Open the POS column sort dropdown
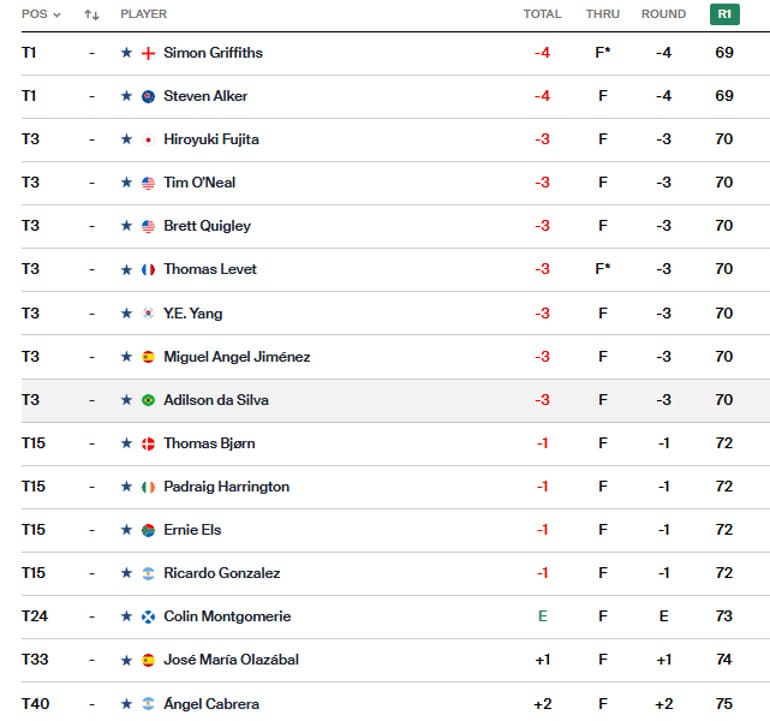Viewport: 770px width, 721px height. (41, 15)
